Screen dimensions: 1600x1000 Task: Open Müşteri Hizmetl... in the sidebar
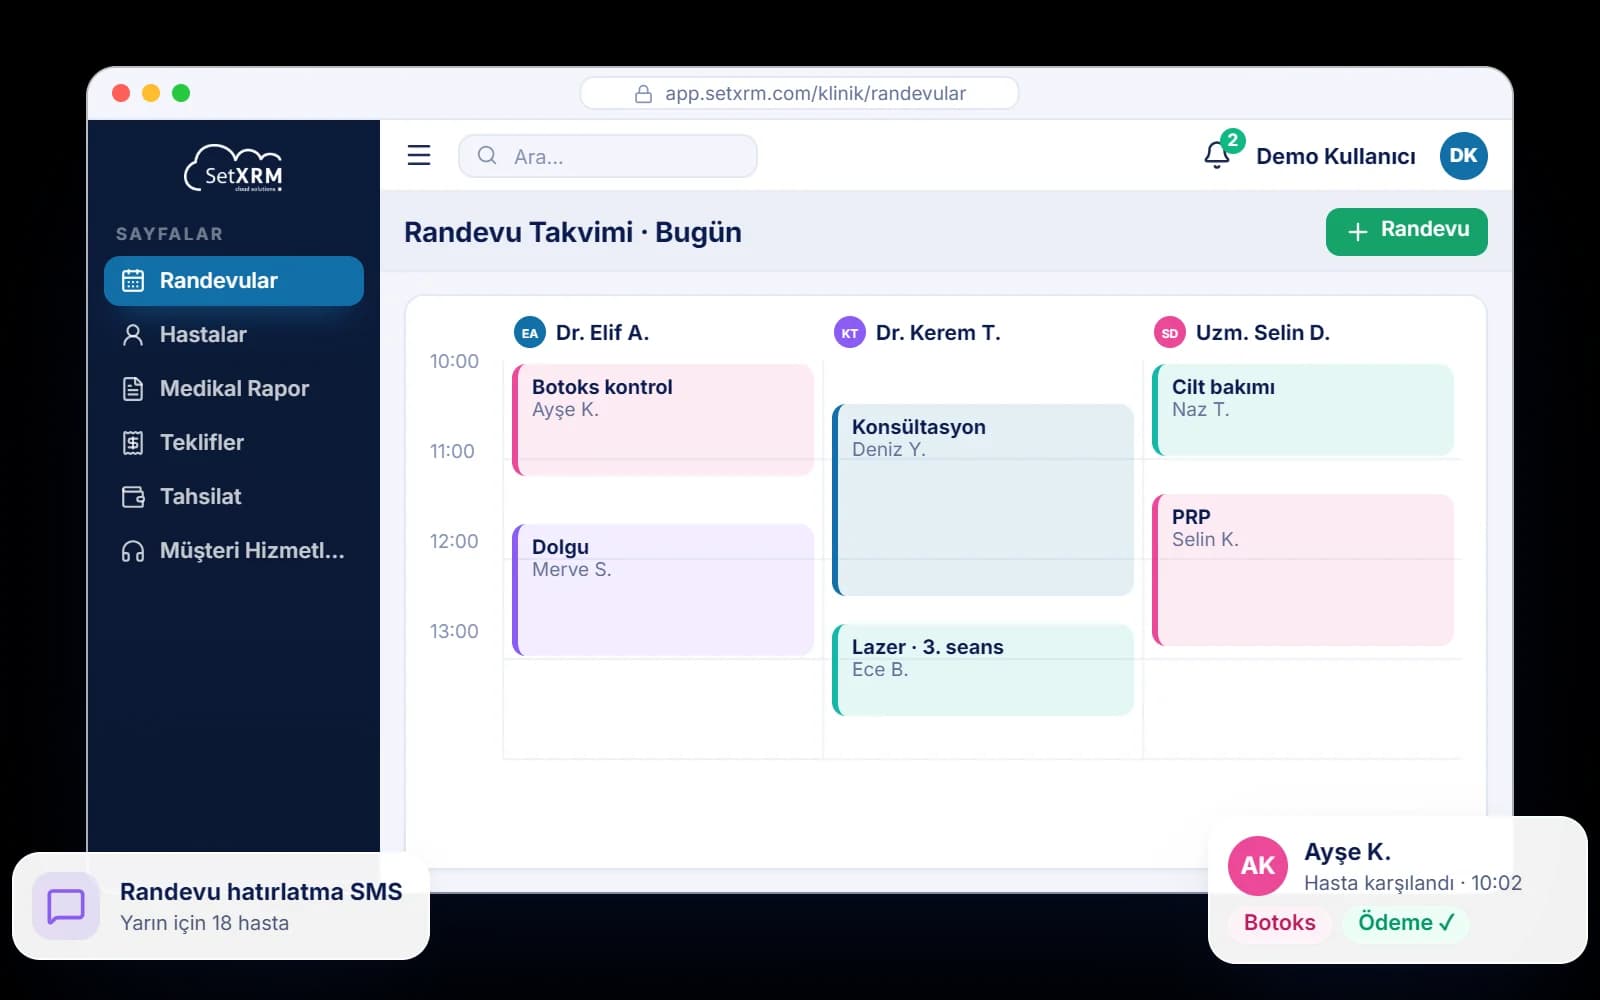234,551
